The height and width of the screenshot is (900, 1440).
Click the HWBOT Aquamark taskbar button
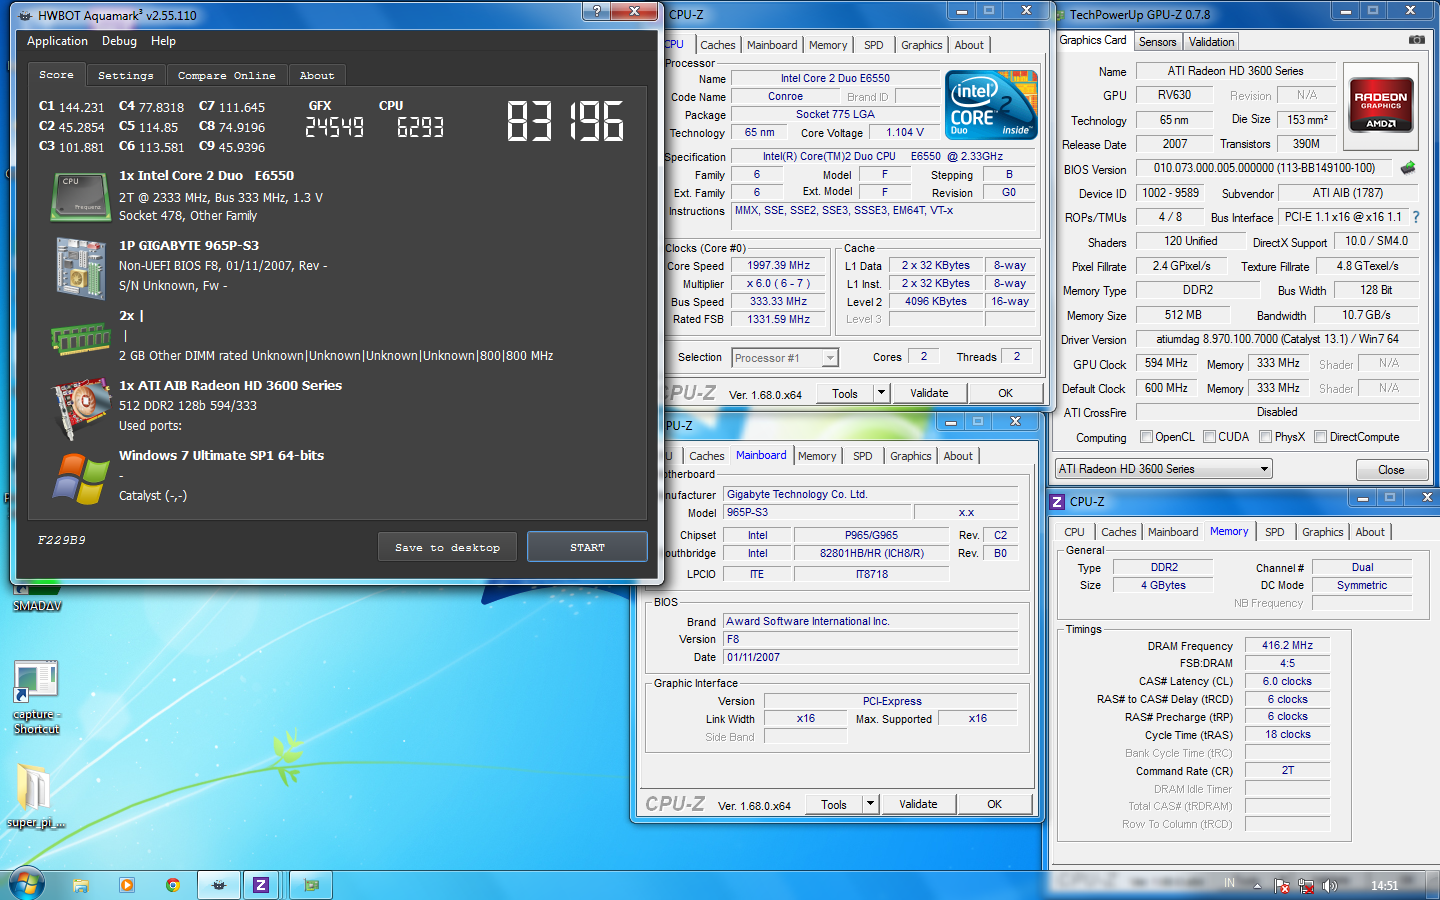coord(219,885)
